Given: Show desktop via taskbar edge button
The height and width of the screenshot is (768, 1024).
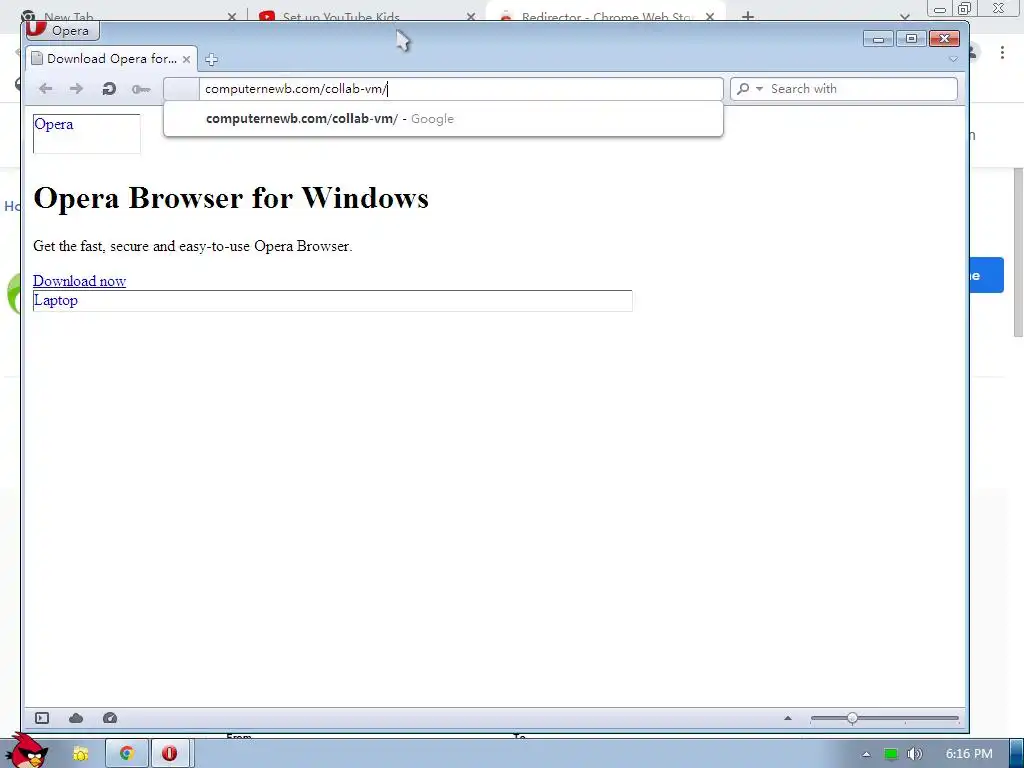Looking at the screenshot, I should point(1017,754).
